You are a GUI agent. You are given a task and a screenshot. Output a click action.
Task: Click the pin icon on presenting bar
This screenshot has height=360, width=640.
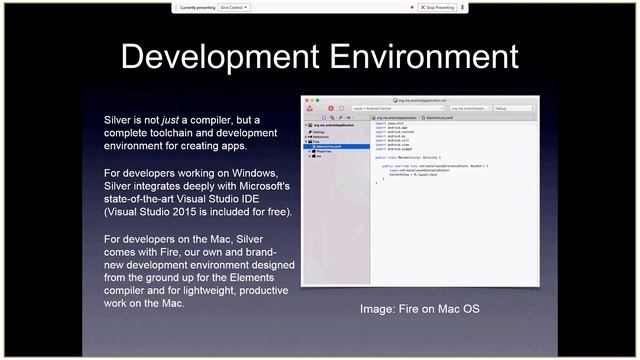pyautogui.click(x=462, y=7)
